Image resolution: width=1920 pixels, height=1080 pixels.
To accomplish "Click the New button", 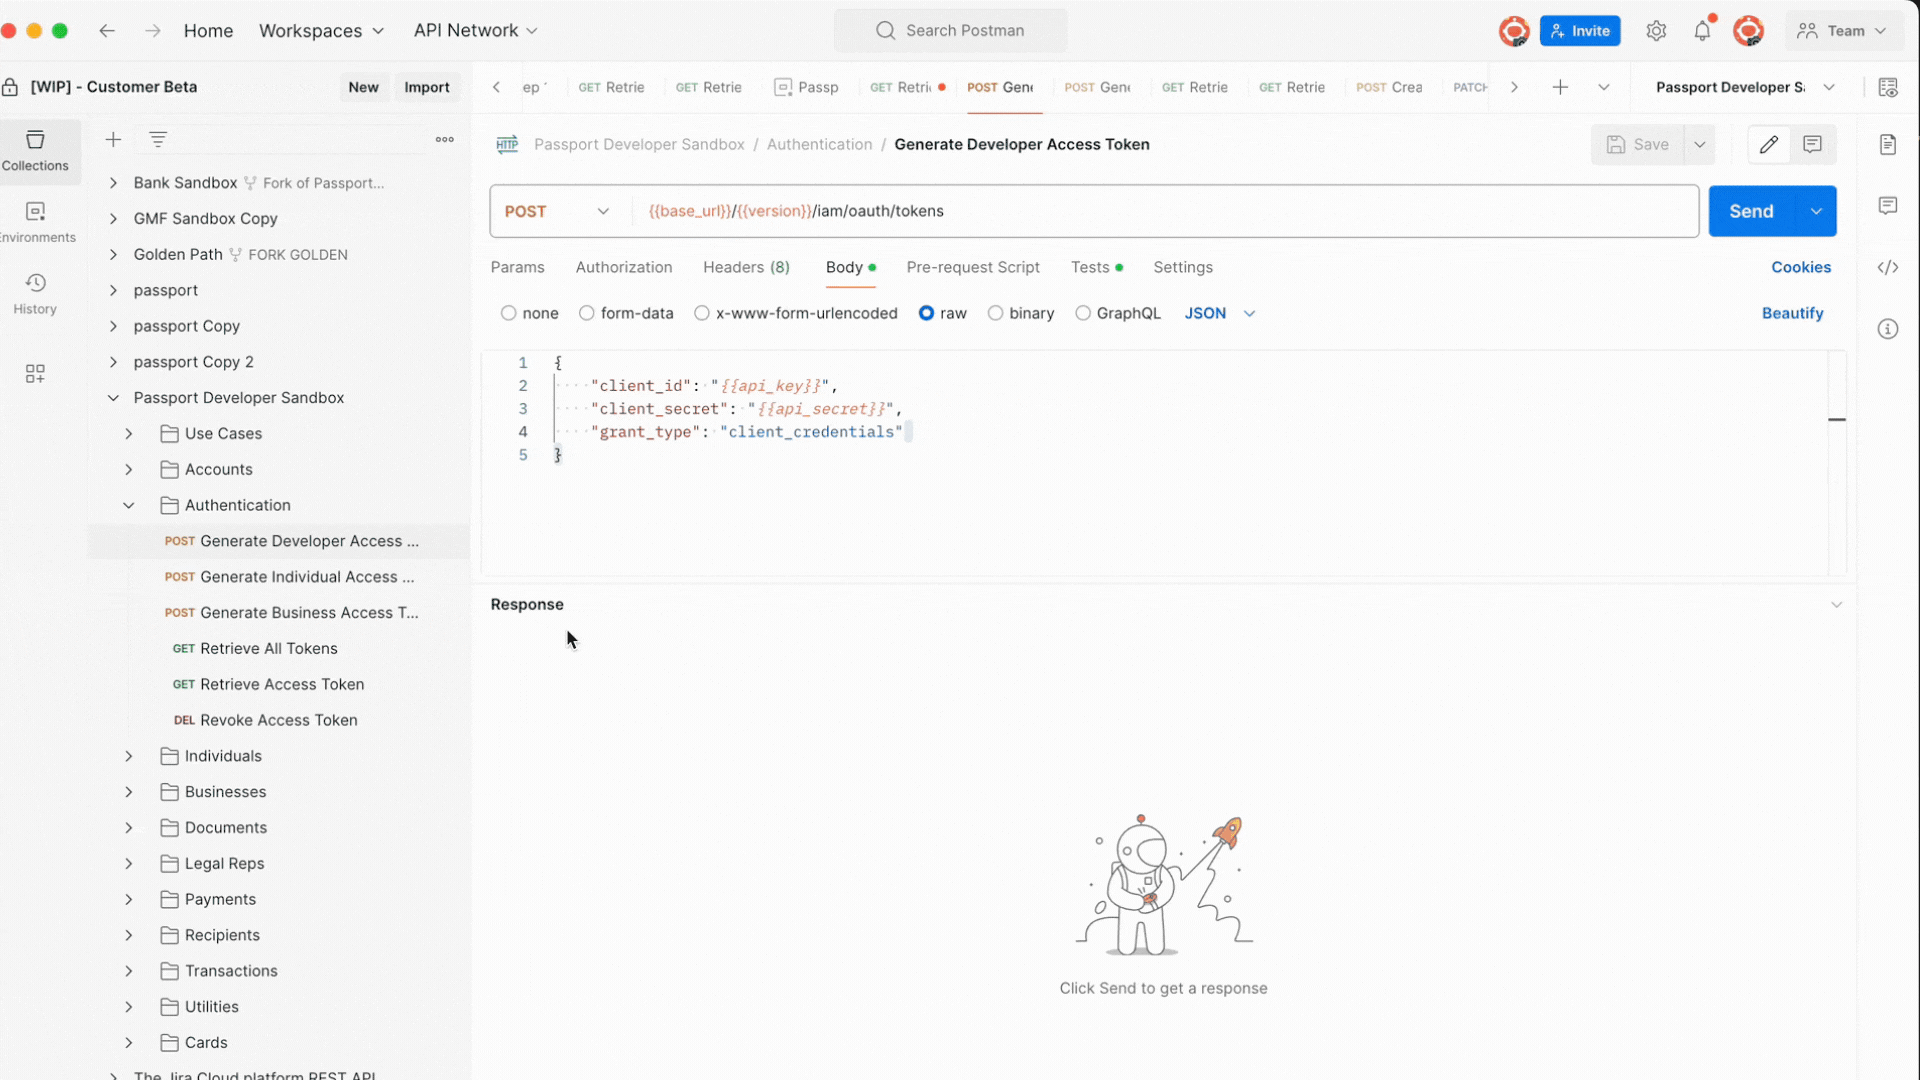I will [x=363, y=87].
